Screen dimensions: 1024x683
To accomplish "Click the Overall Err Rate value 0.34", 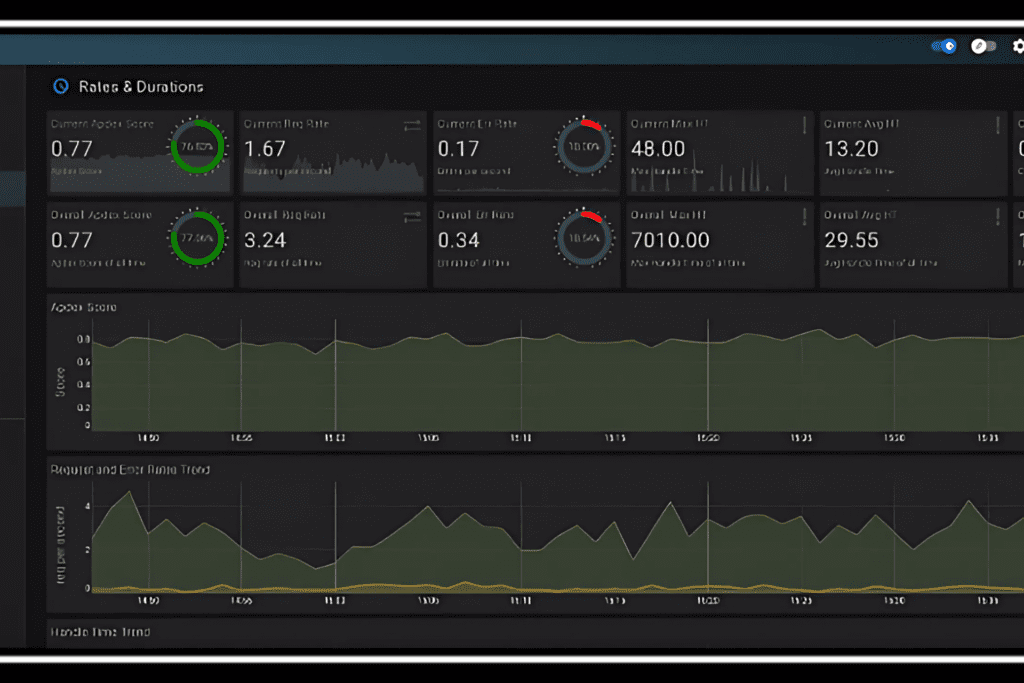I will [458, 240].
